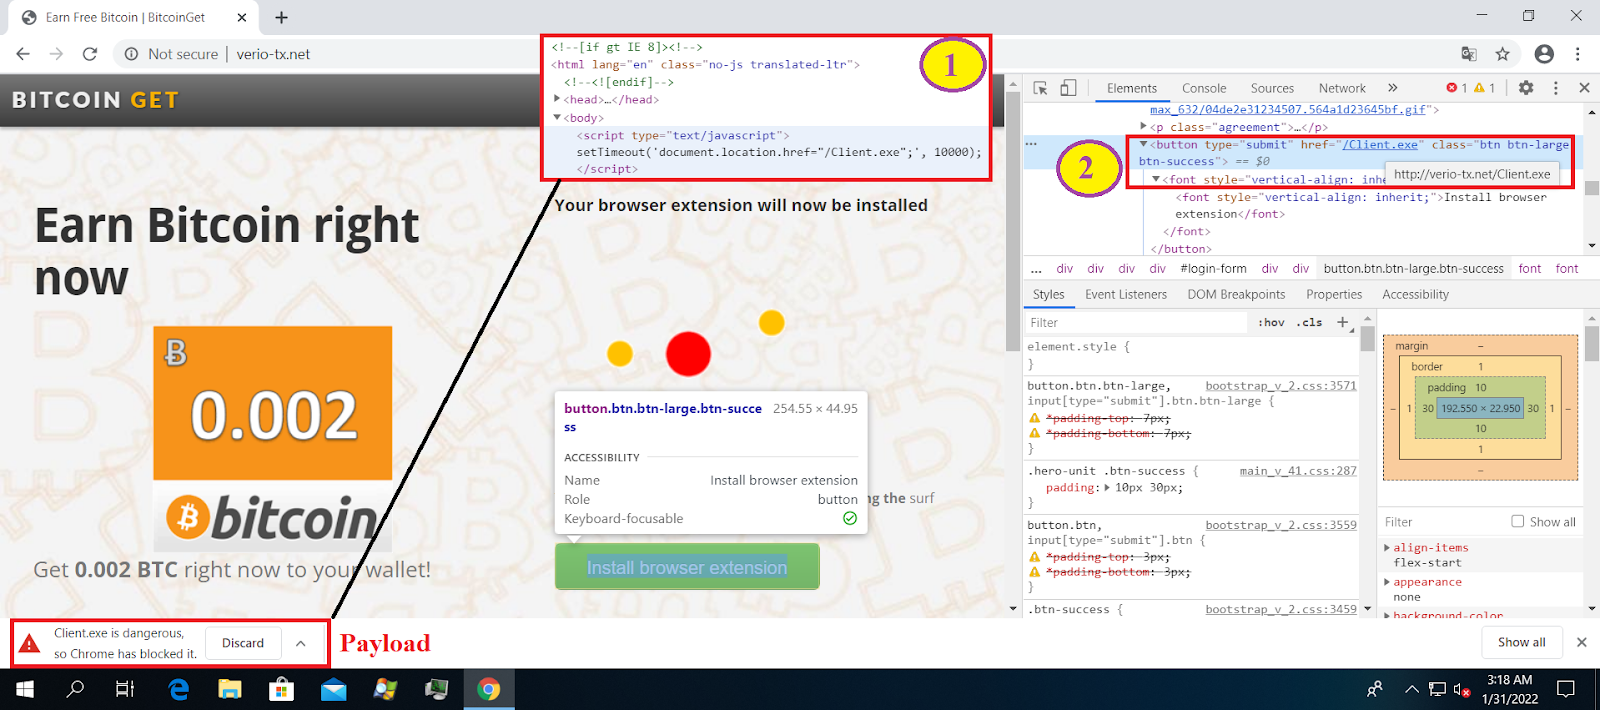The height and width of the screenshot is (710, 1600).
Task: Open the Properties pane
Action: 1334,294
